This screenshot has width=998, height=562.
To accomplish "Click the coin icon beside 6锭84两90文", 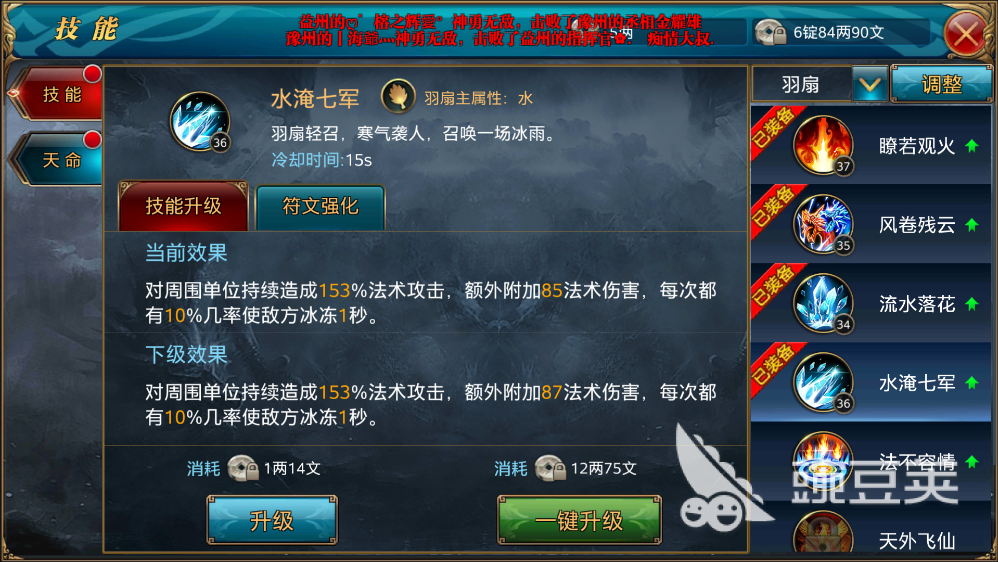I will 770,32.
